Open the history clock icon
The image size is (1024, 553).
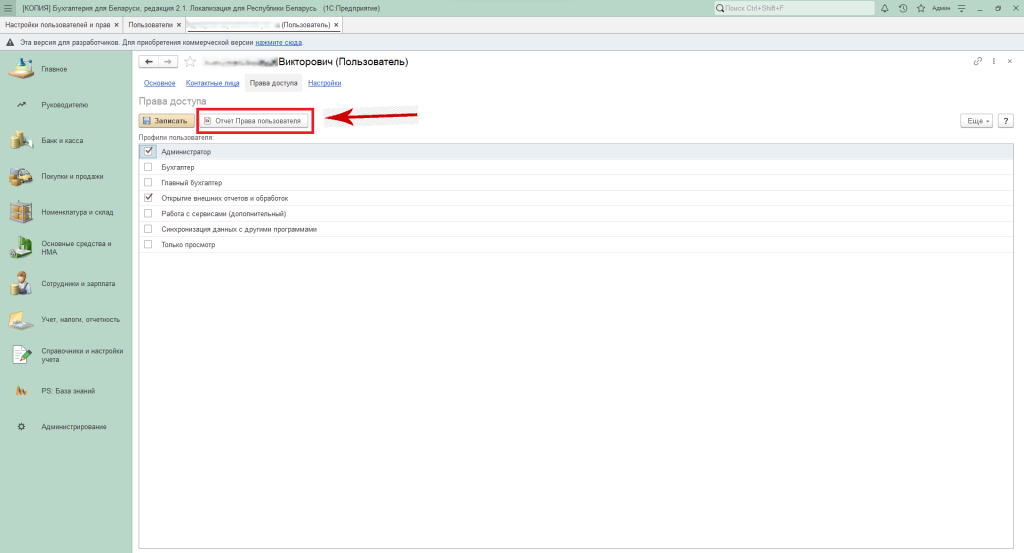(x=903, y=8)
